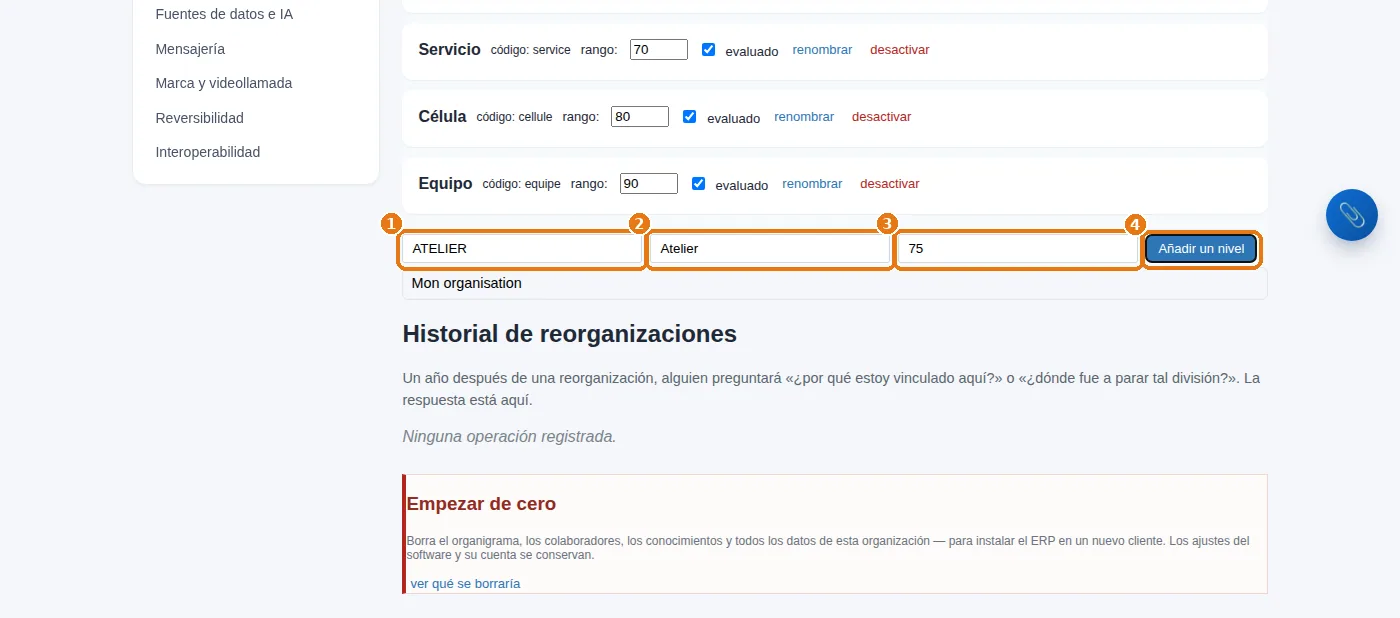Go to Marca y videollamada settings
Image resolution: width=1400 pixels, height=618 pixels.
(x=224, y=83)
